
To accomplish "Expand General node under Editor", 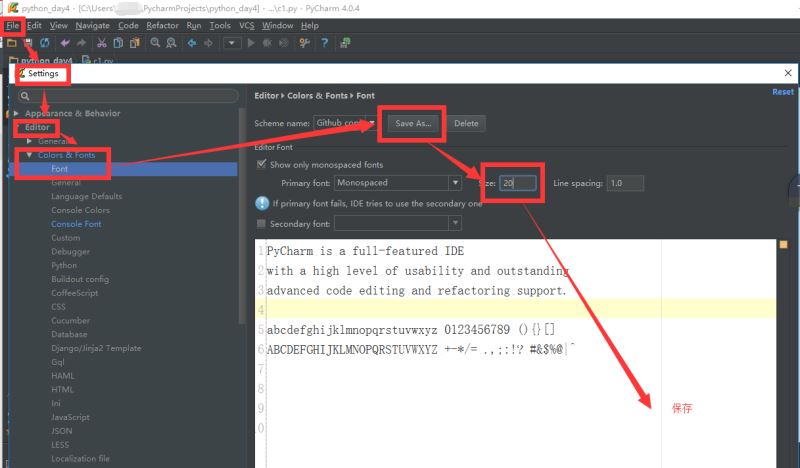I will [x=30, y=141].
